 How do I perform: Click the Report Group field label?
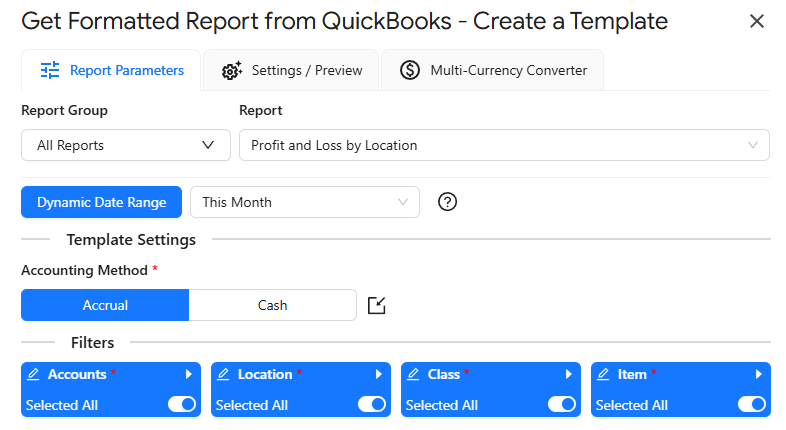click(x=64, y=110)
